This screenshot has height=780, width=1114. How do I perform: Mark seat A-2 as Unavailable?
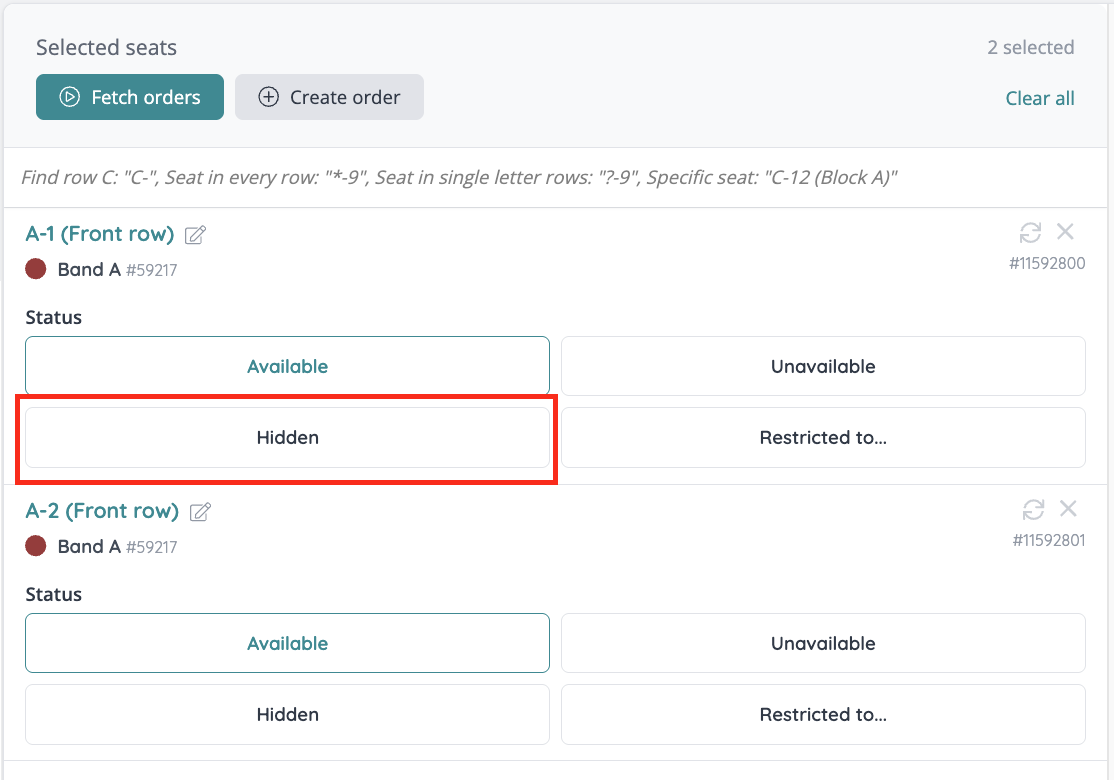point(823,643)
